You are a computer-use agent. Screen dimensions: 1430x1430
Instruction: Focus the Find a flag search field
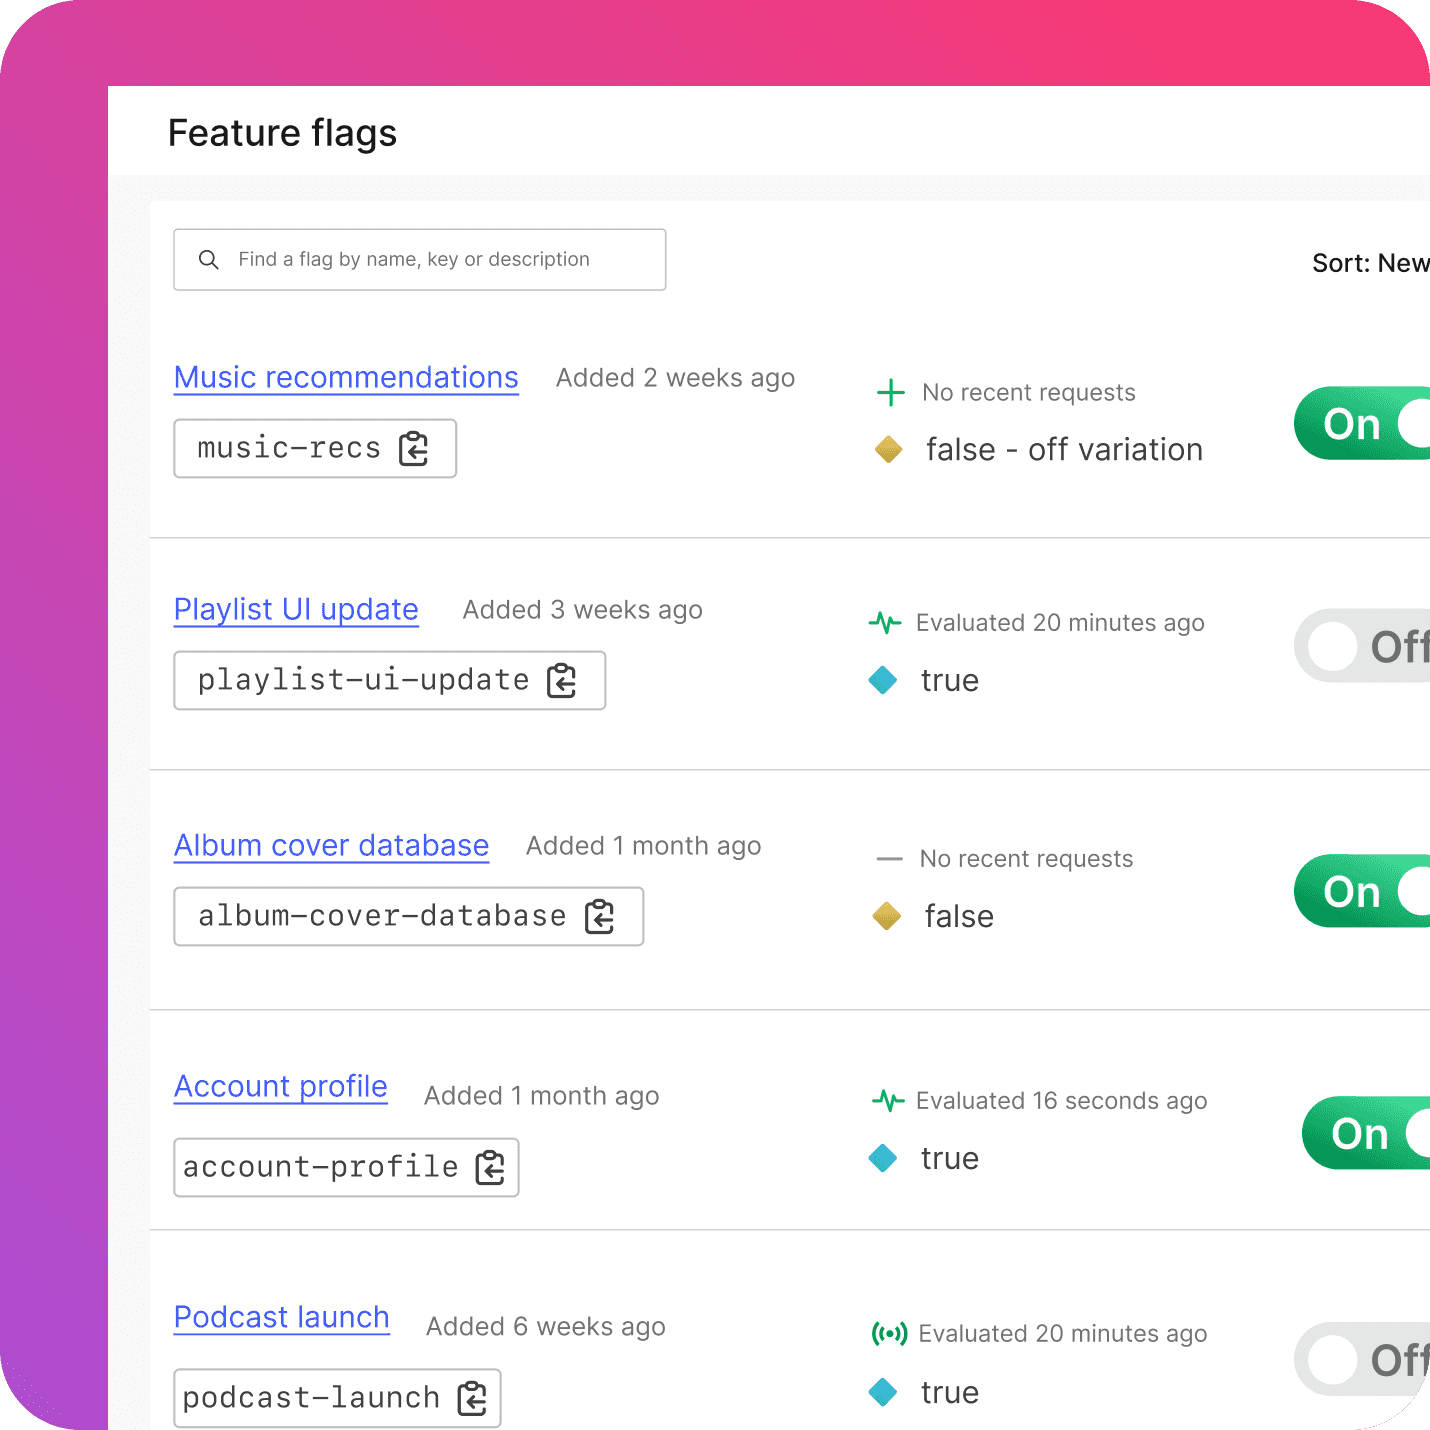click(420, 260)
